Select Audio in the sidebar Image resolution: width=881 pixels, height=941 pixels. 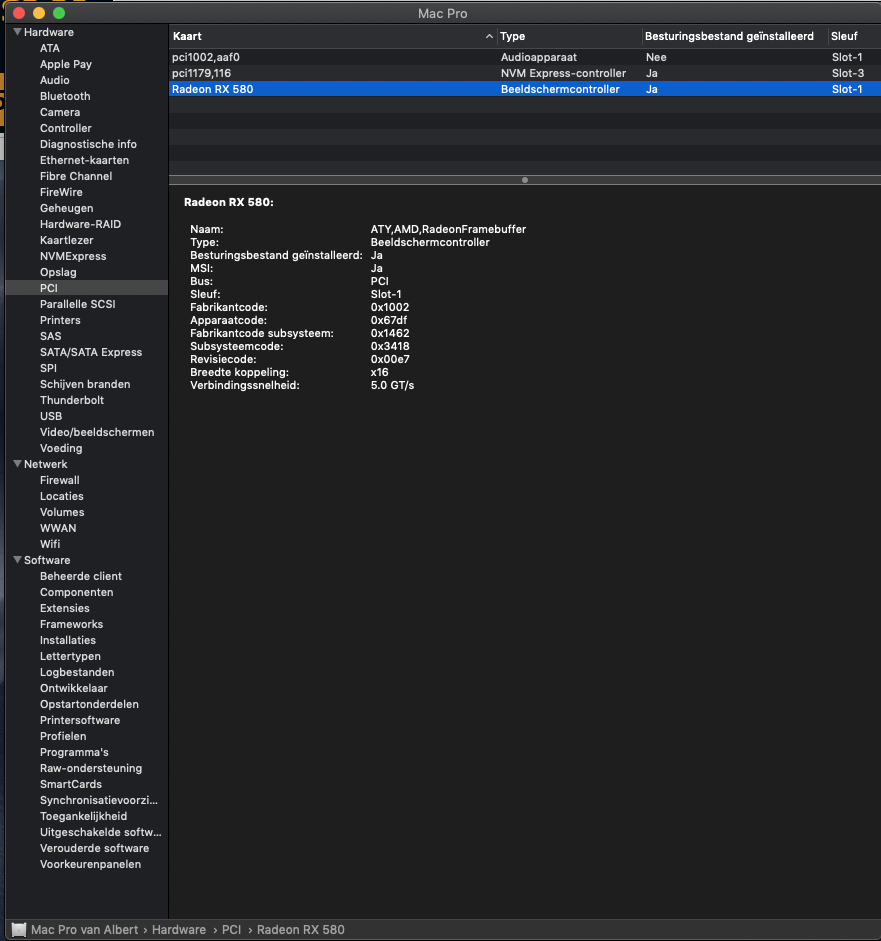click(55, 80)
